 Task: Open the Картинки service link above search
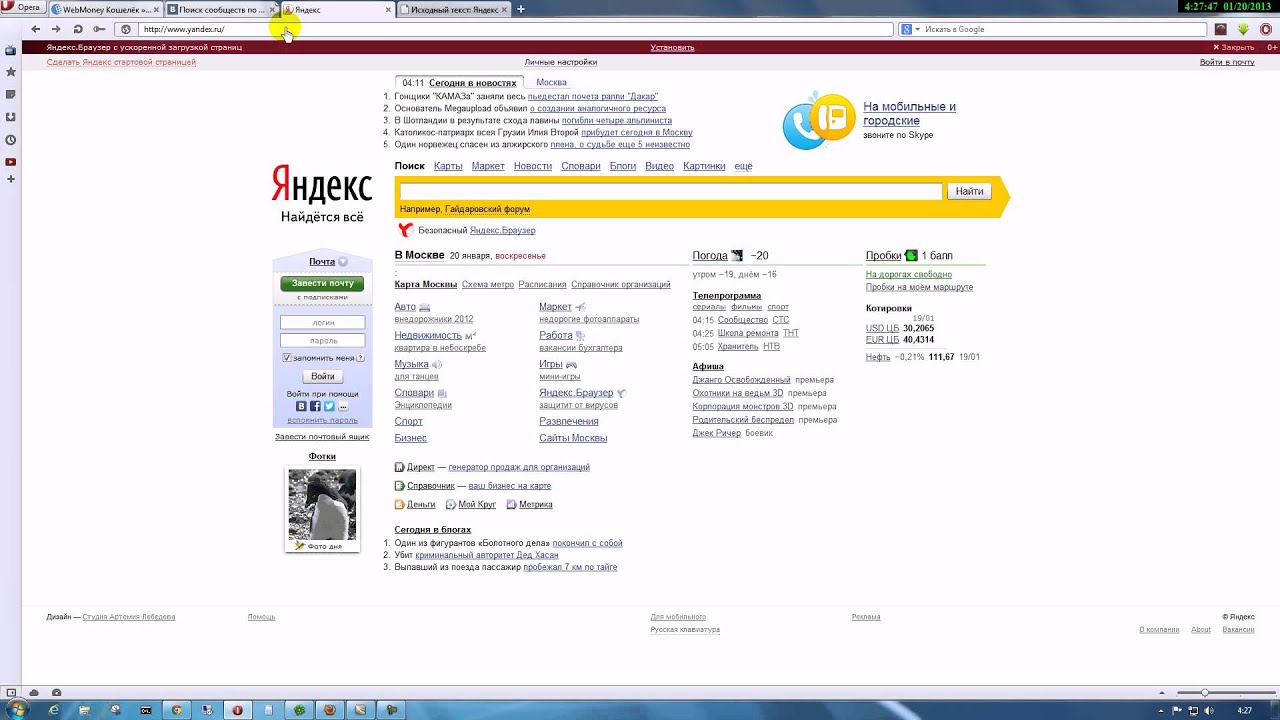704,166
